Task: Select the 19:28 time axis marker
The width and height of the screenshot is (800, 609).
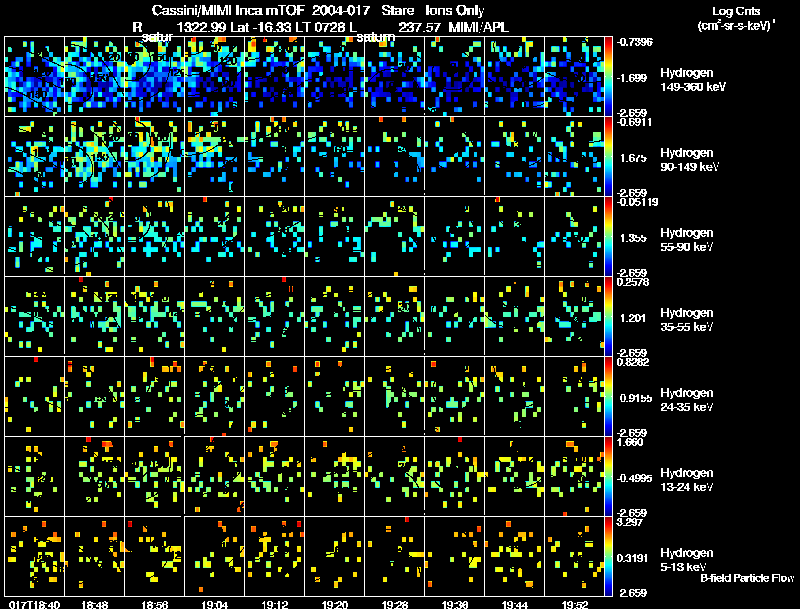Action: [394, 604]
